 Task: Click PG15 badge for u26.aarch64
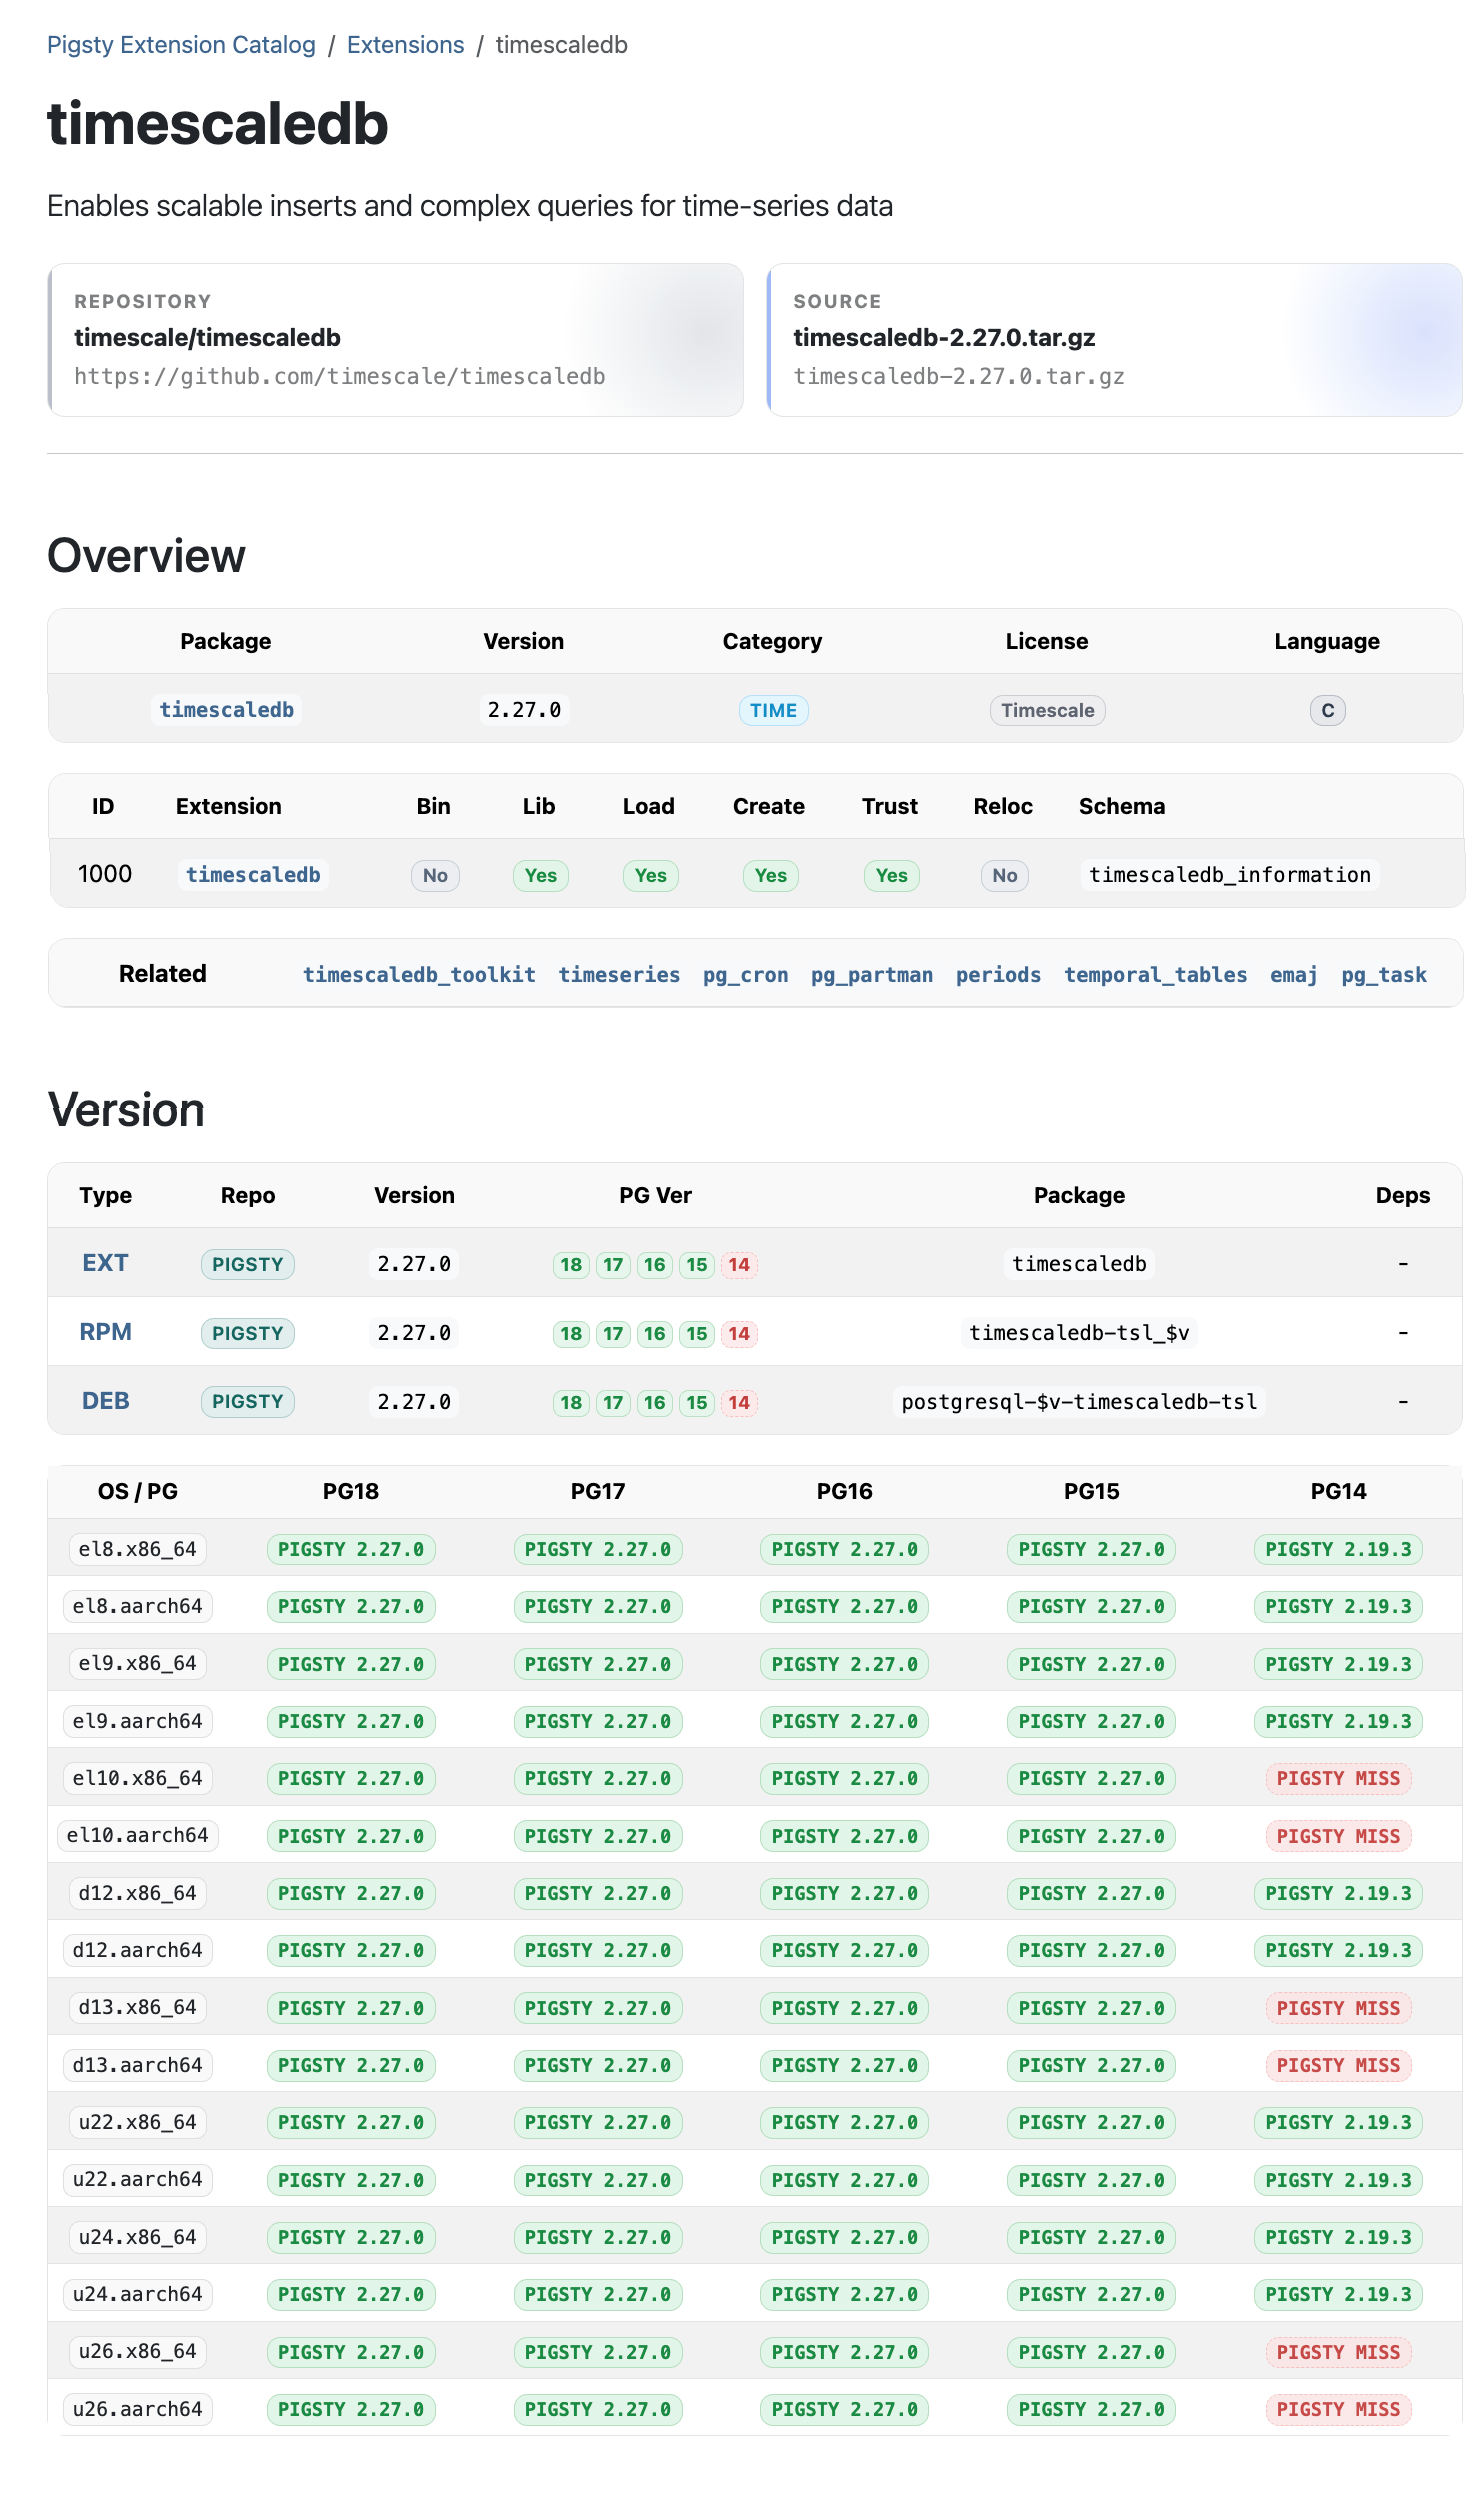(x=1091, y=2410)
